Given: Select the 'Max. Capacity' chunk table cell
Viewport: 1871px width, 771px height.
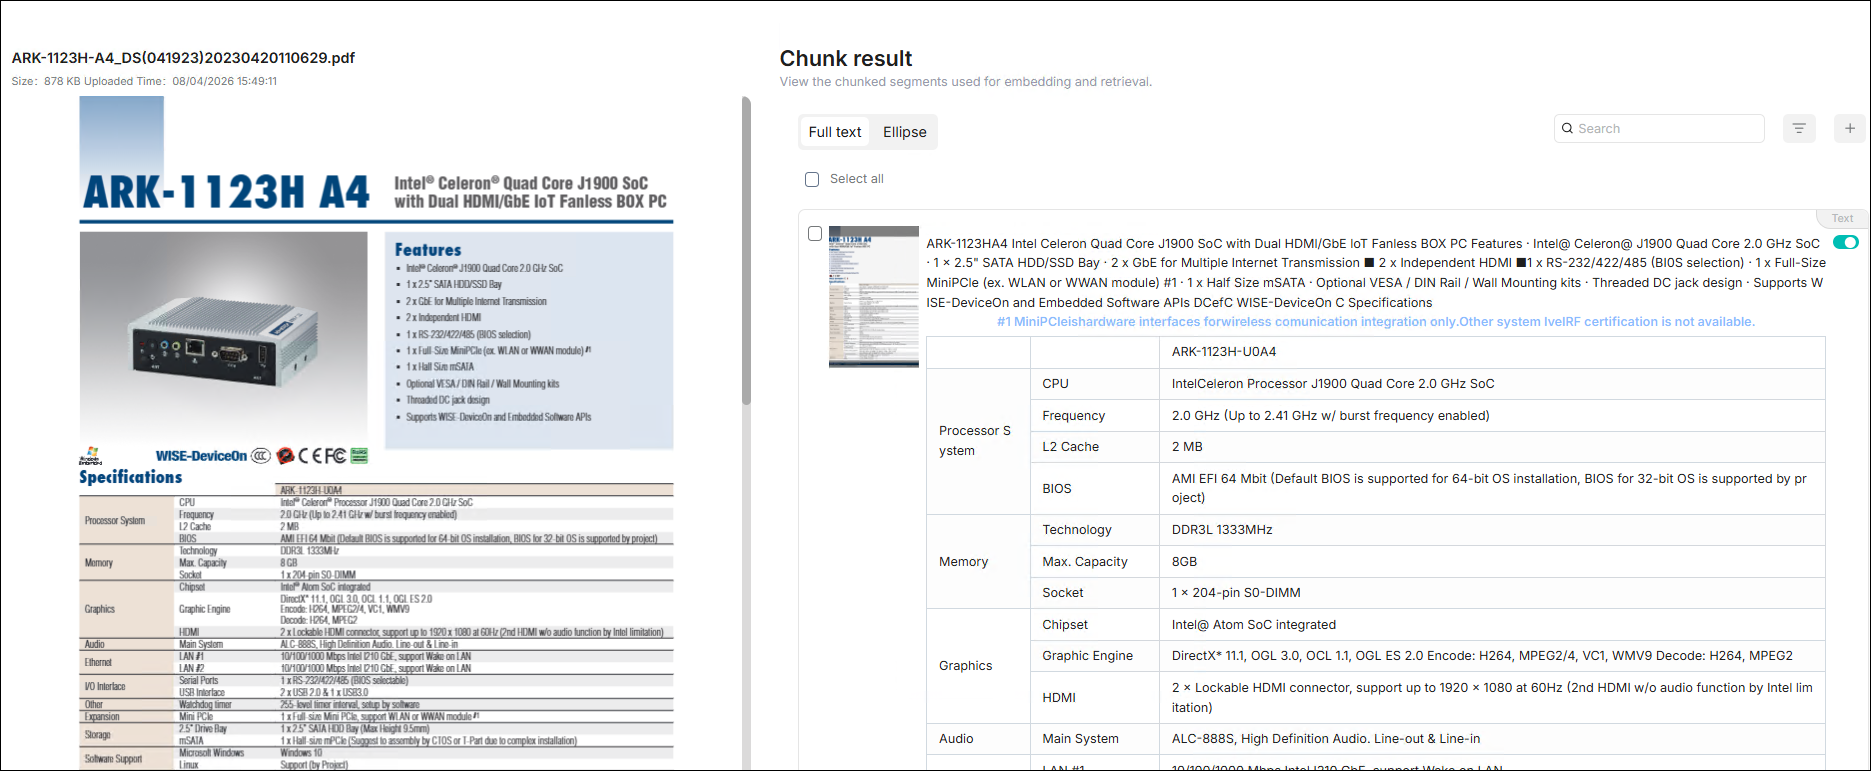Looking at the screenshot, I should point(1095,562).
